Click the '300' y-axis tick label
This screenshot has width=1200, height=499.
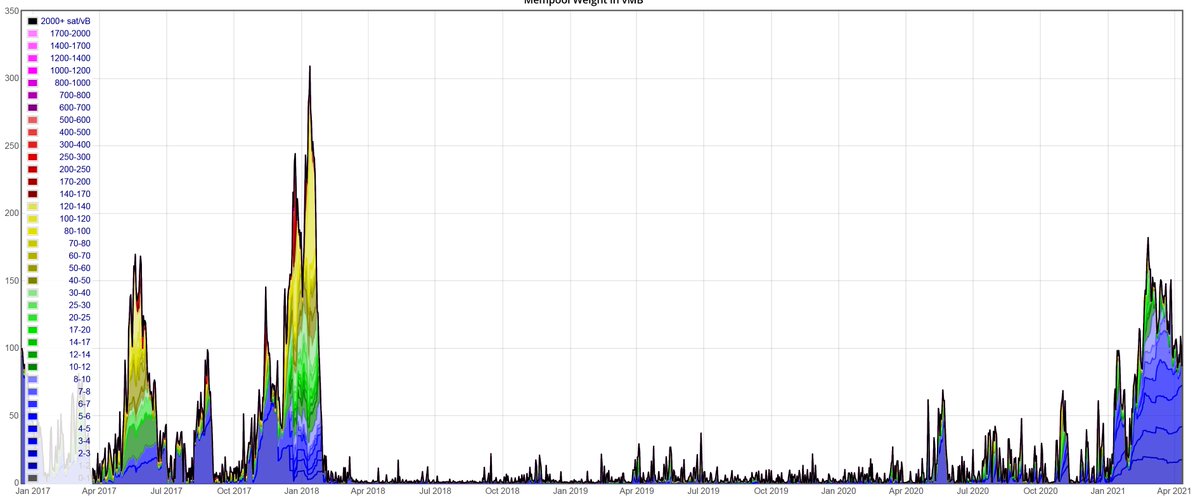tap(10, 78)
